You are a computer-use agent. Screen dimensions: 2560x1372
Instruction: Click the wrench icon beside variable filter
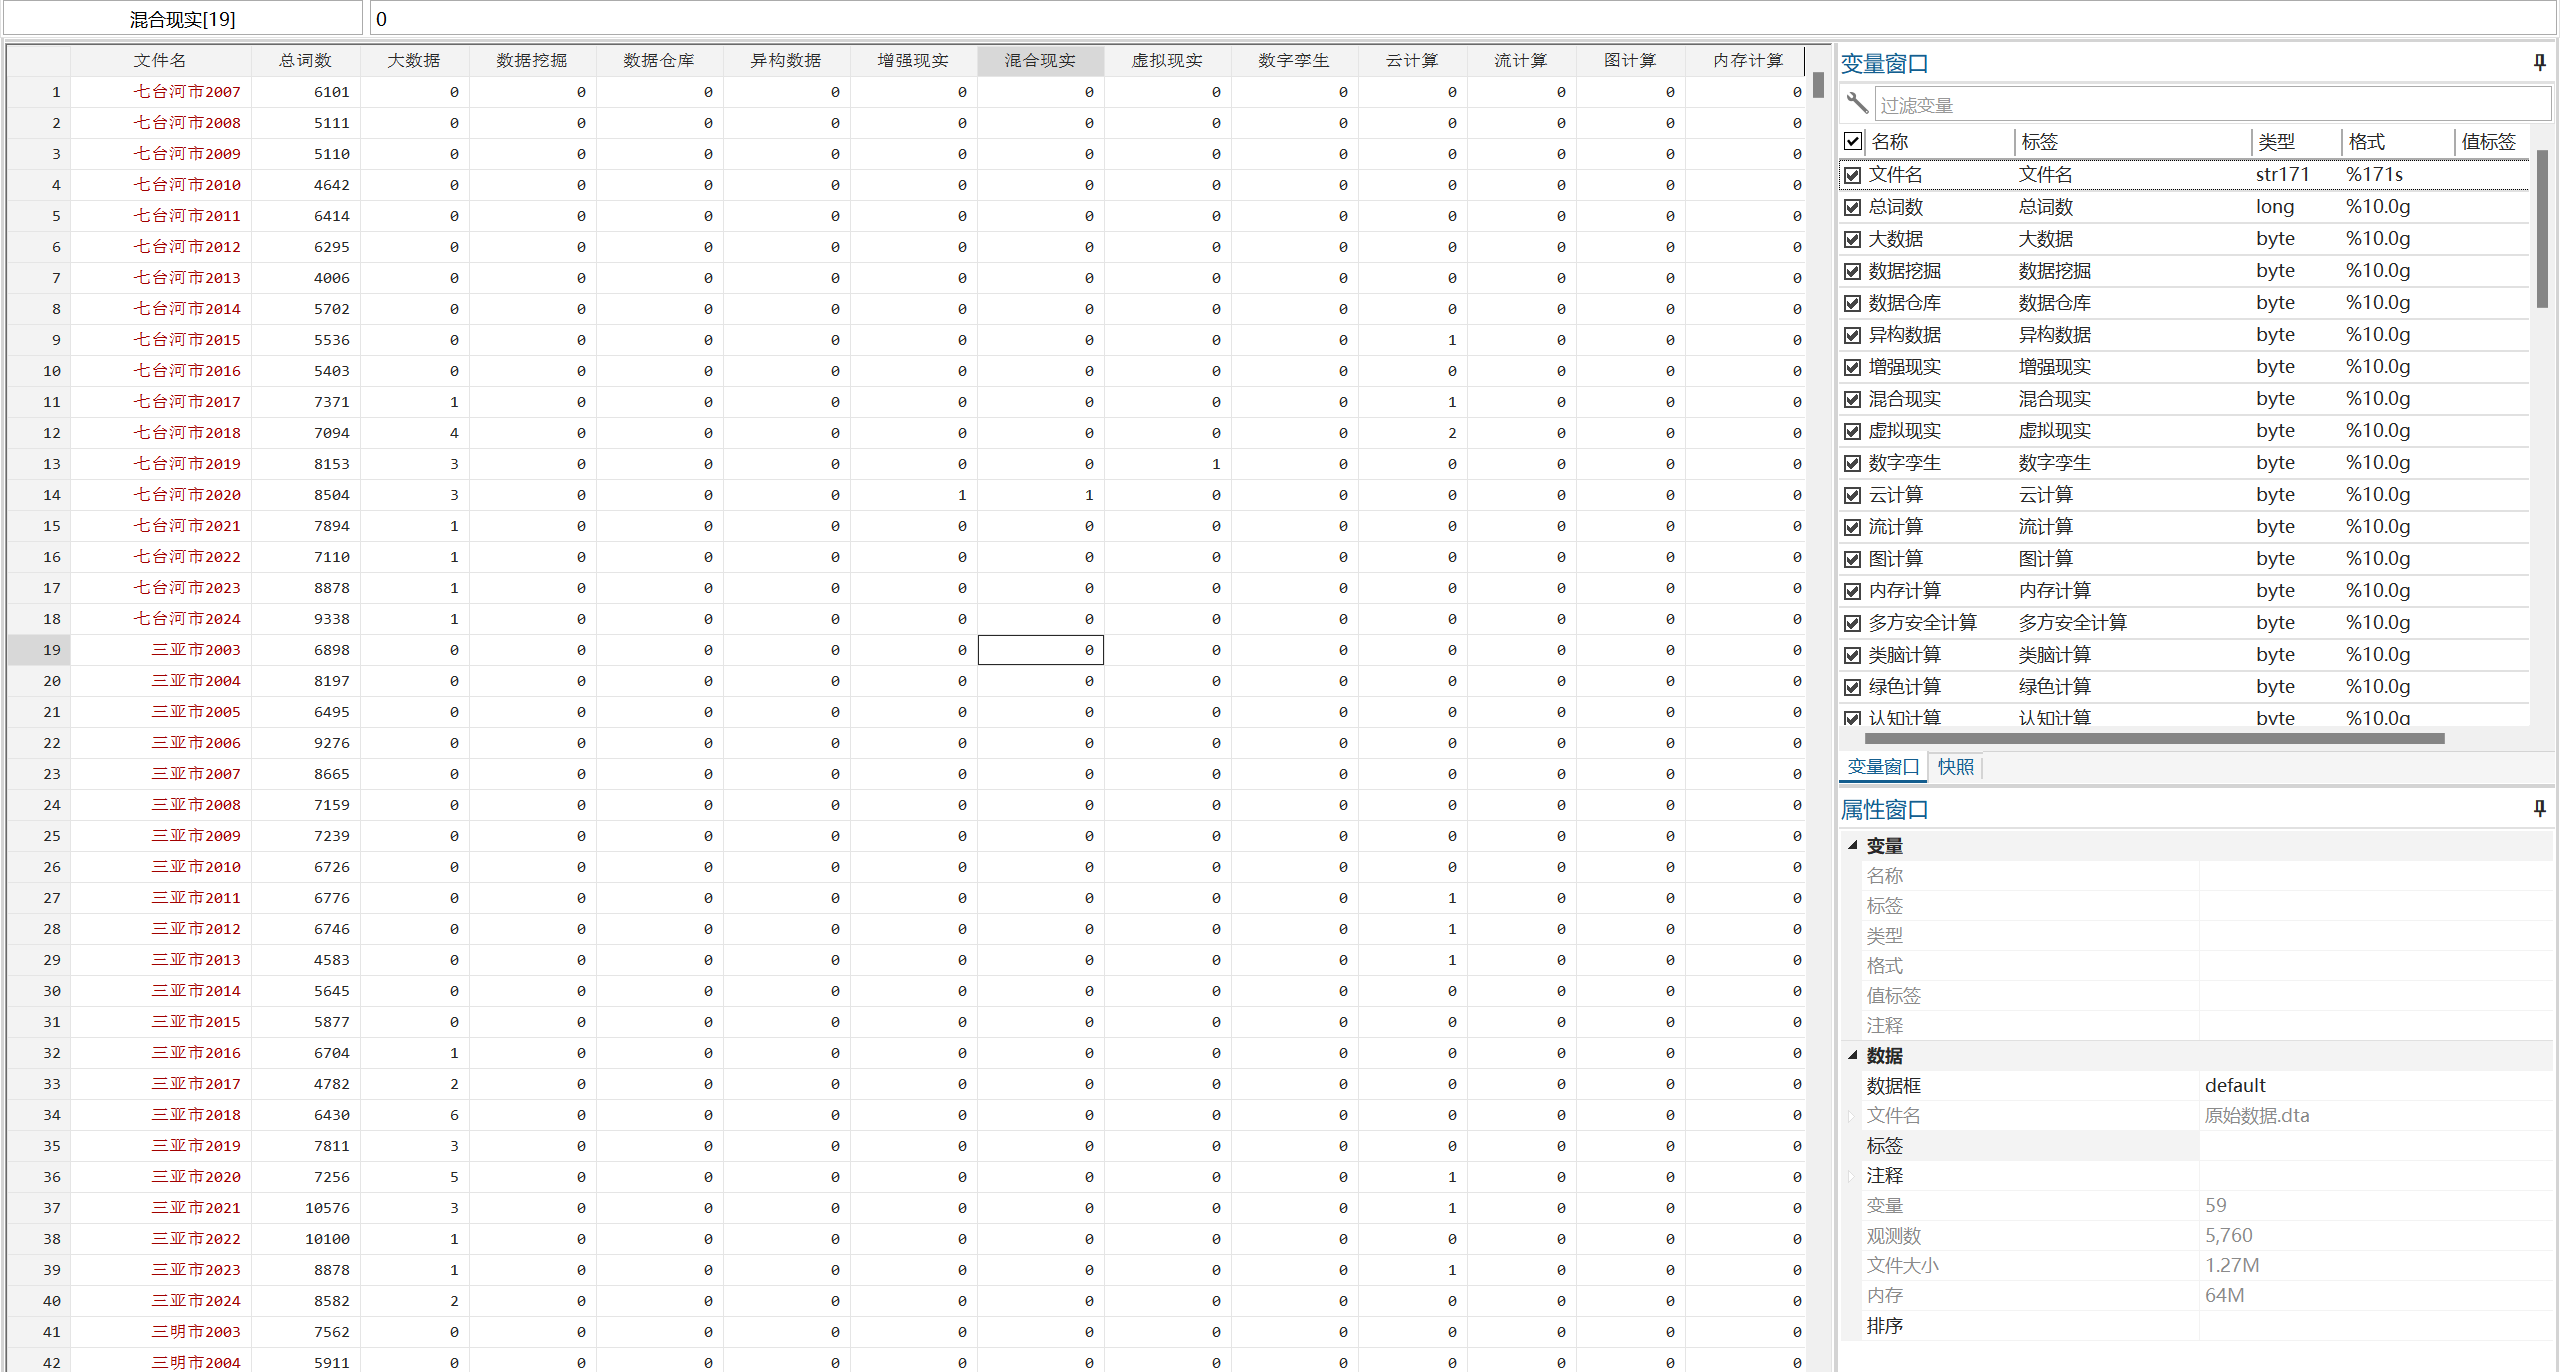coord(1857,104)
